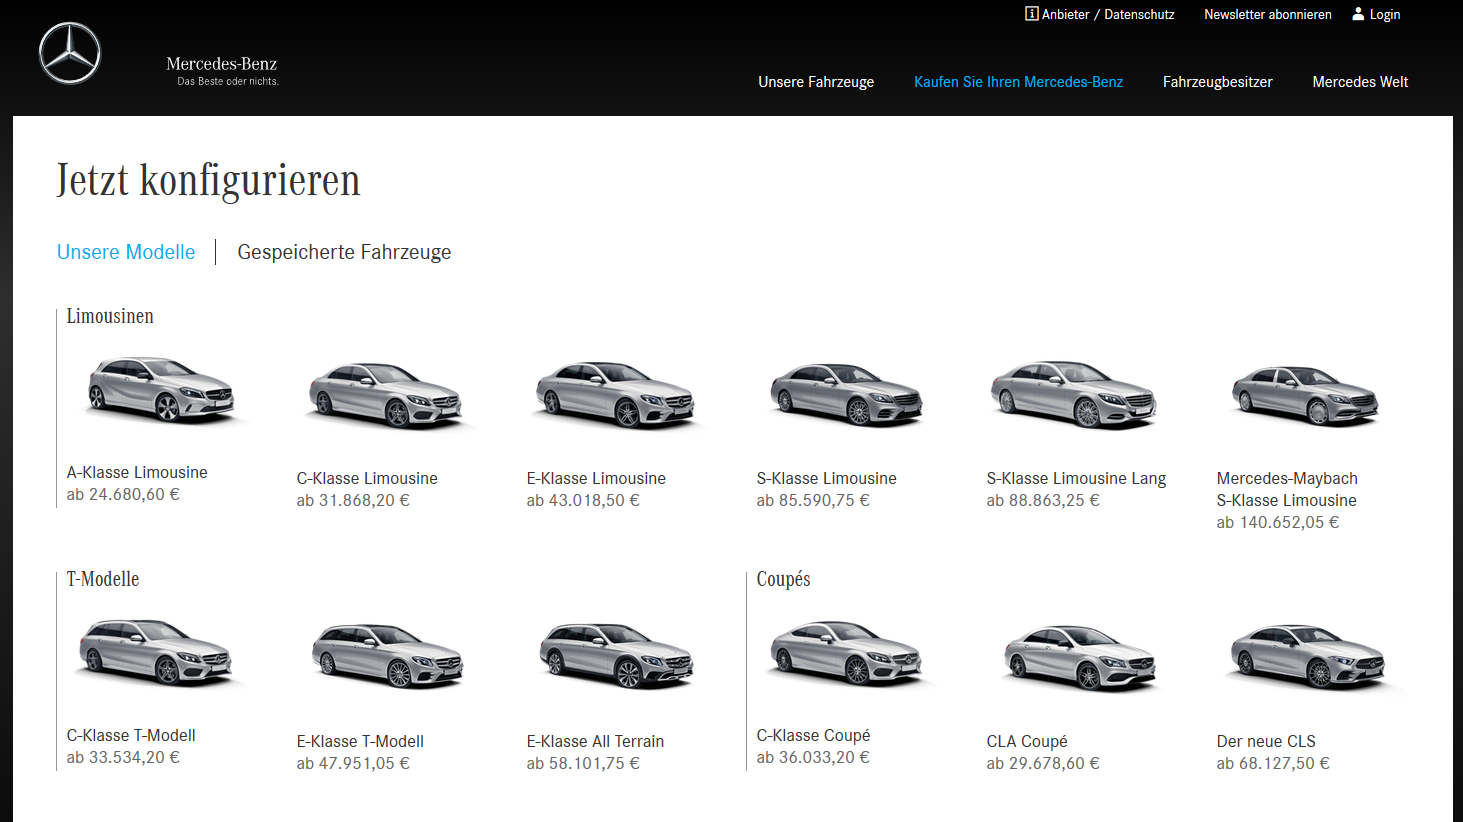The width and height of the screenshot is (1463, 822).
Task: Open the Mercedes Welt menu
Action: coord(1360,82)
